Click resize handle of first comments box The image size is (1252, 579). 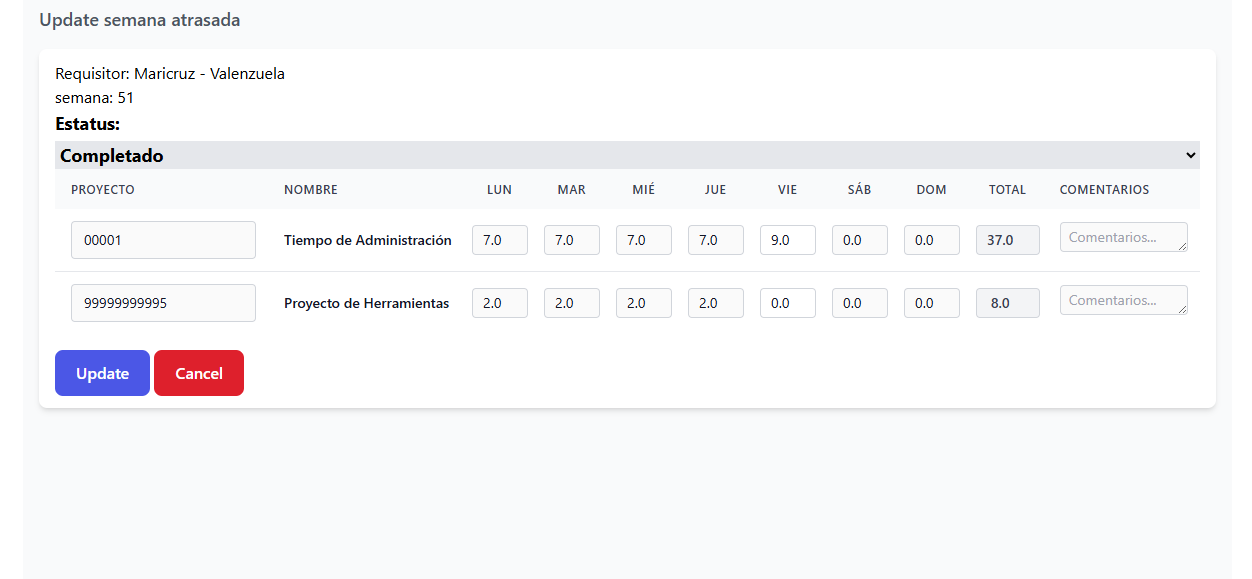point(1183,247)
